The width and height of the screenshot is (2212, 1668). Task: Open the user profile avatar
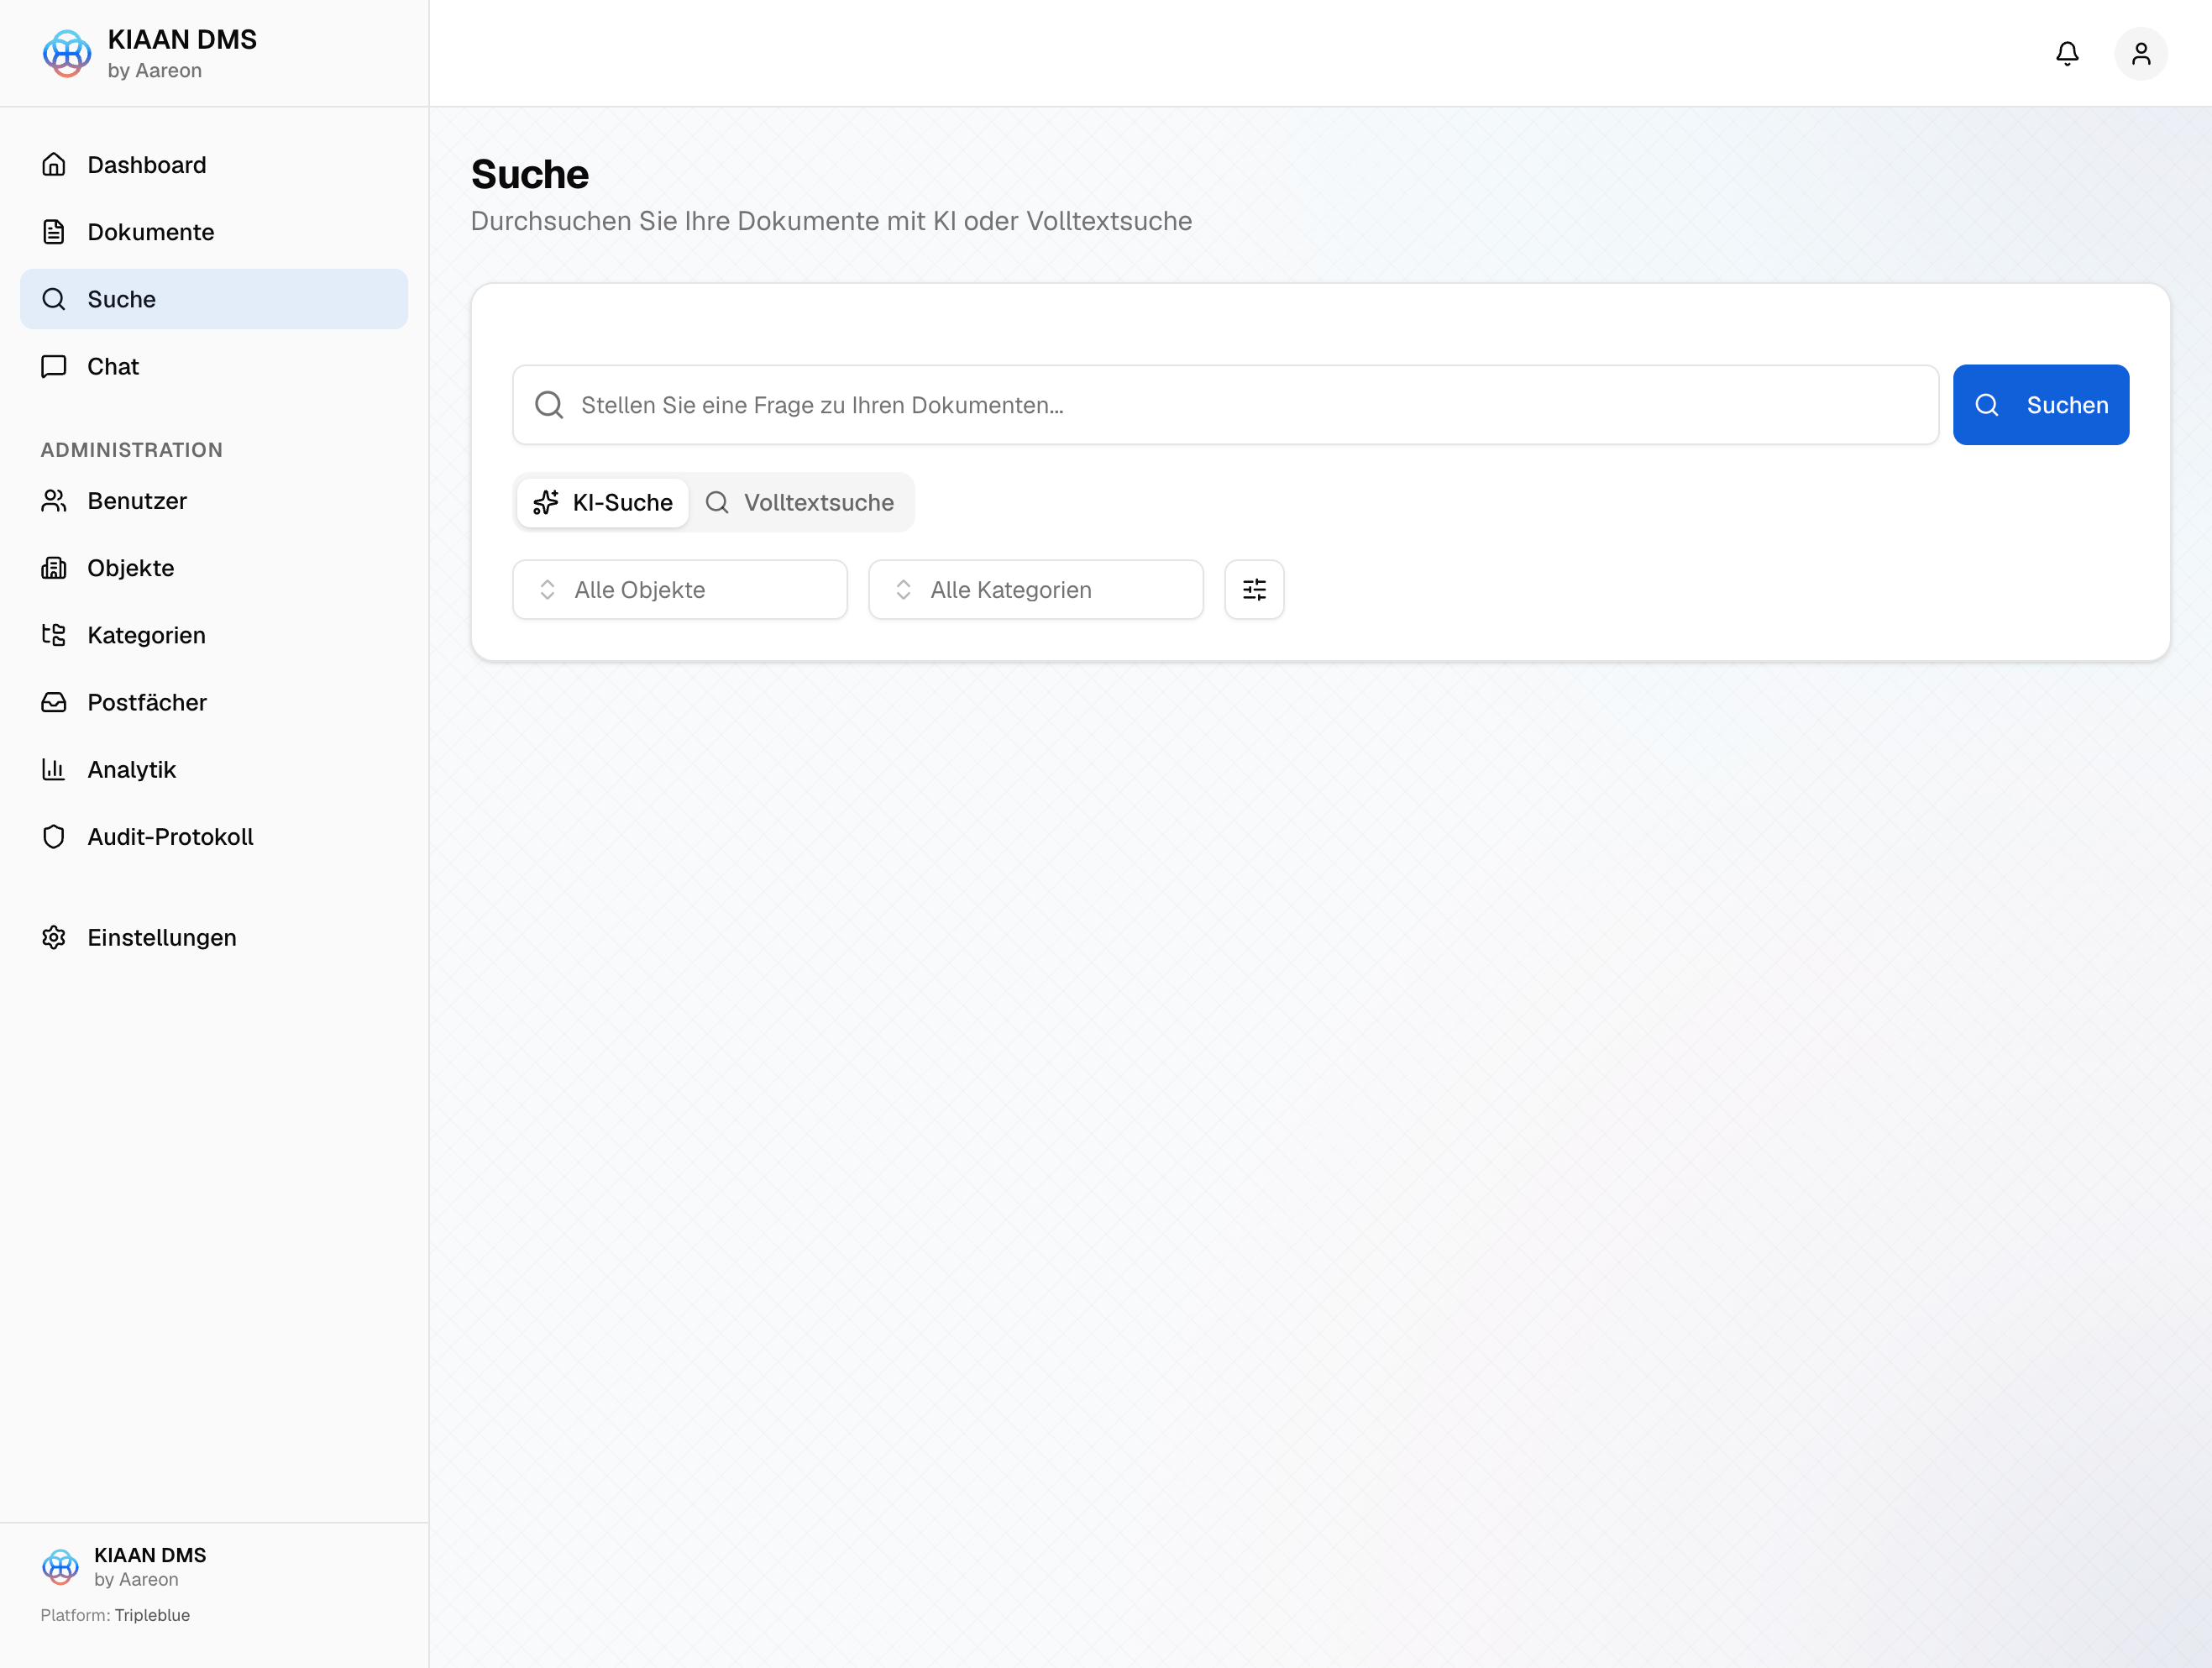[x=2141, y=53]
